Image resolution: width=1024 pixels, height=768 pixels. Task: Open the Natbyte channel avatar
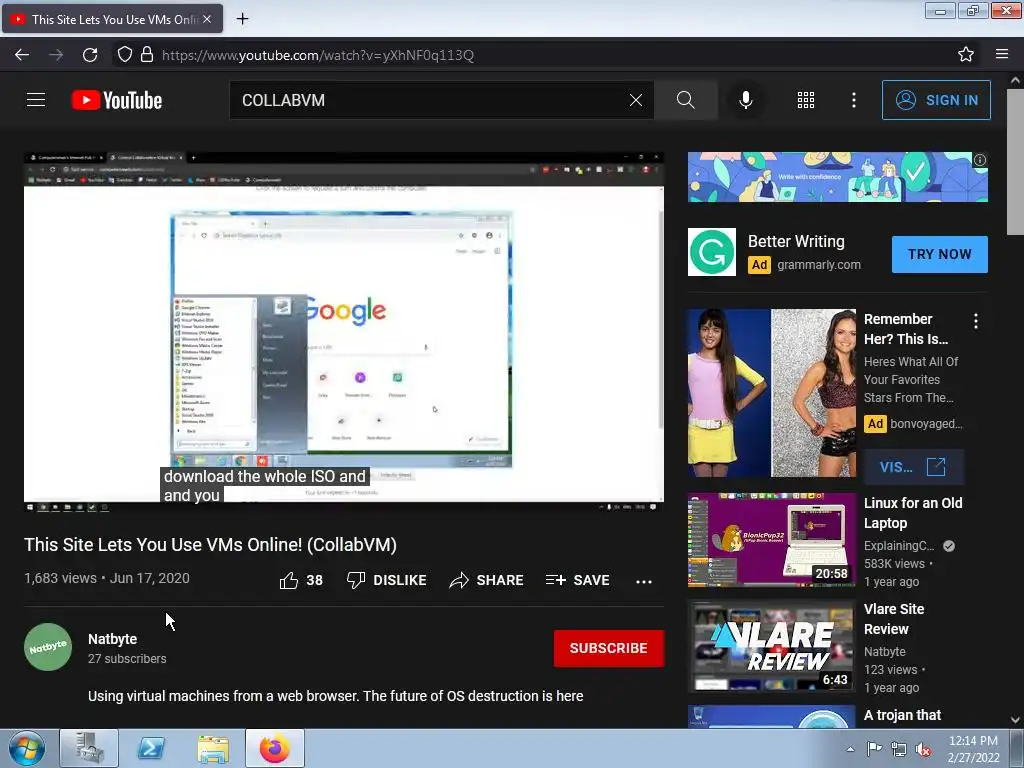point(48,647)
